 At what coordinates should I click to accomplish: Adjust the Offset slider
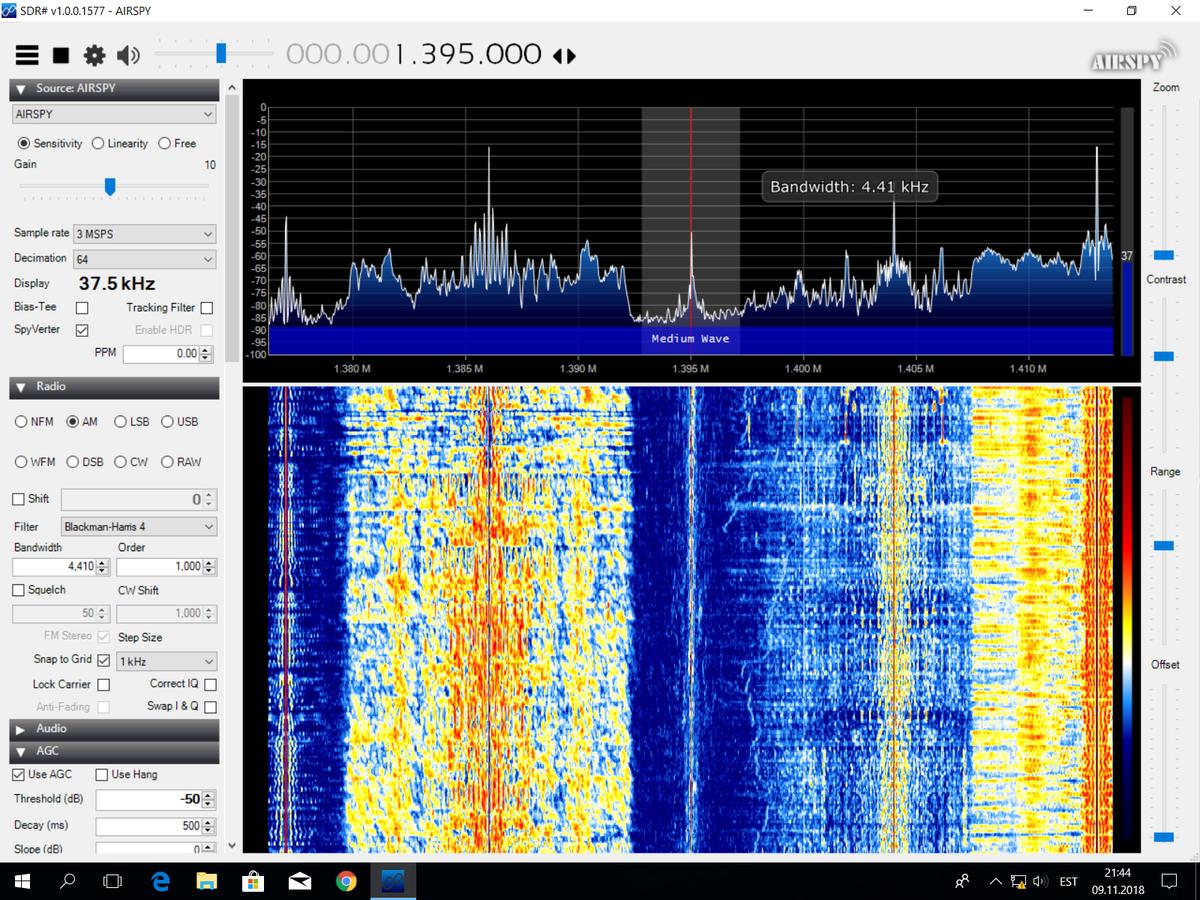[x=1164, y=837]
